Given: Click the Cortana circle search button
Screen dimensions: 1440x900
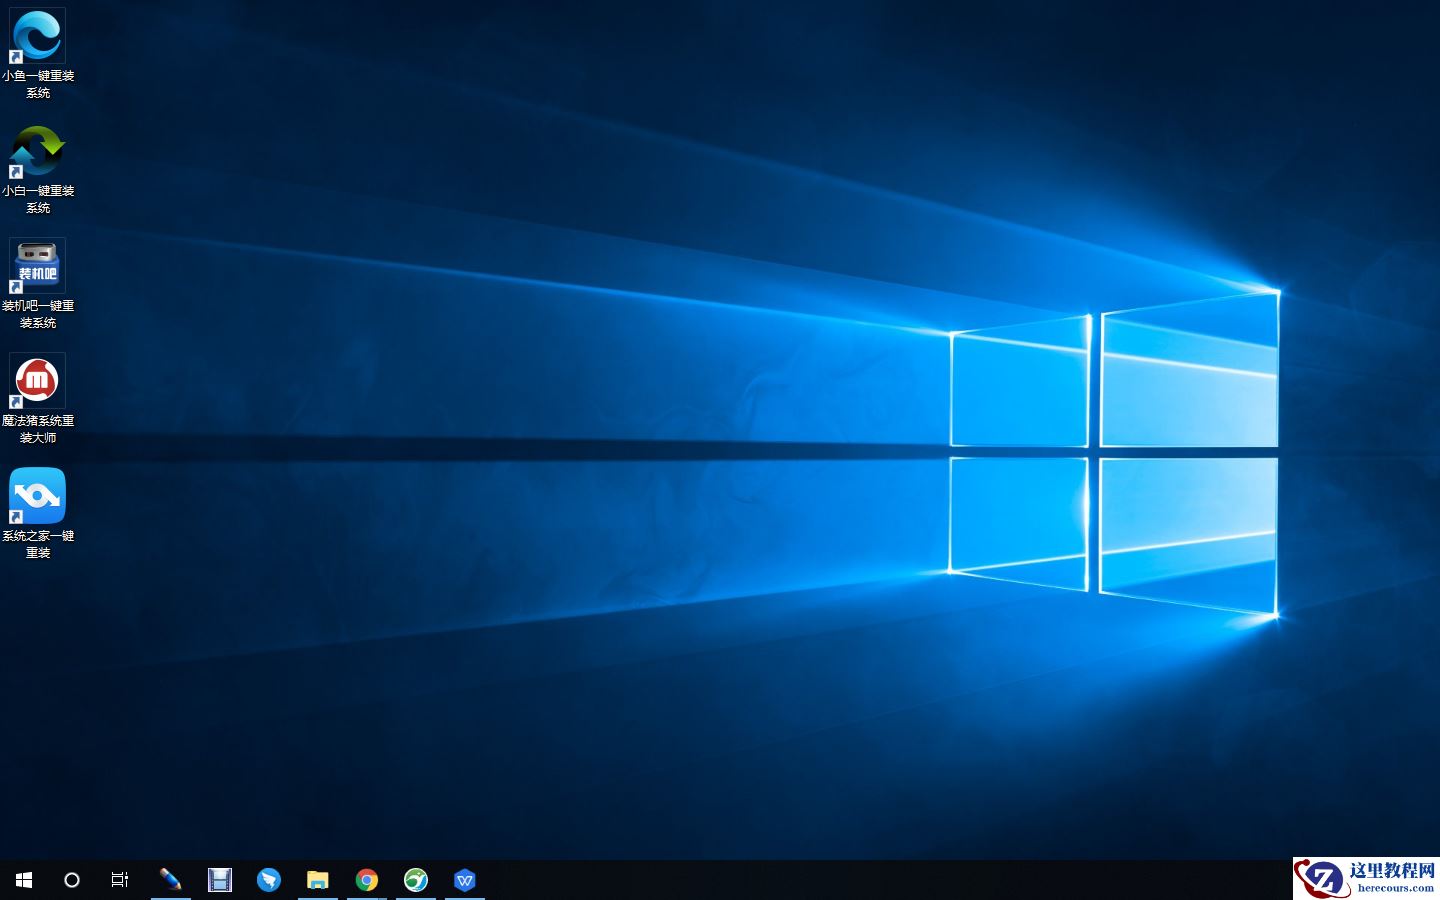Looking at the screenshot, I should [72, 880].
